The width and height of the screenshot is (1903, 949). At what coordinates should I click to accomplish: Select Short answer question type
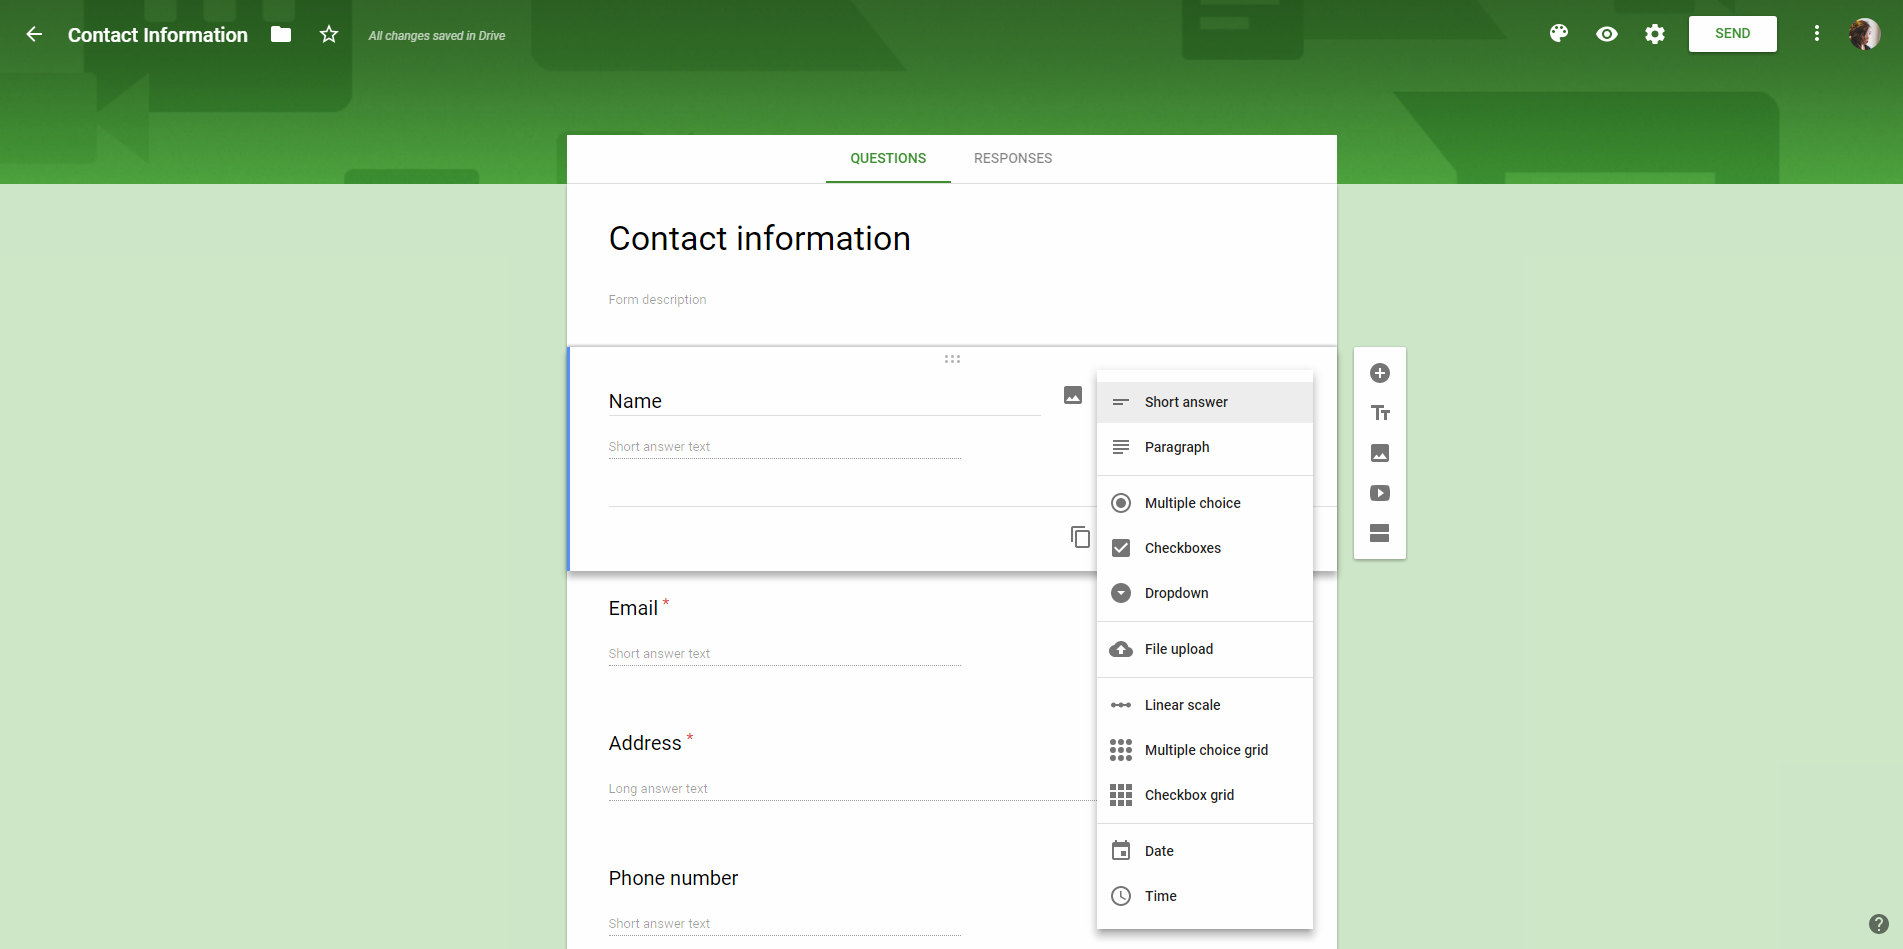click(x=1205, y=402)
